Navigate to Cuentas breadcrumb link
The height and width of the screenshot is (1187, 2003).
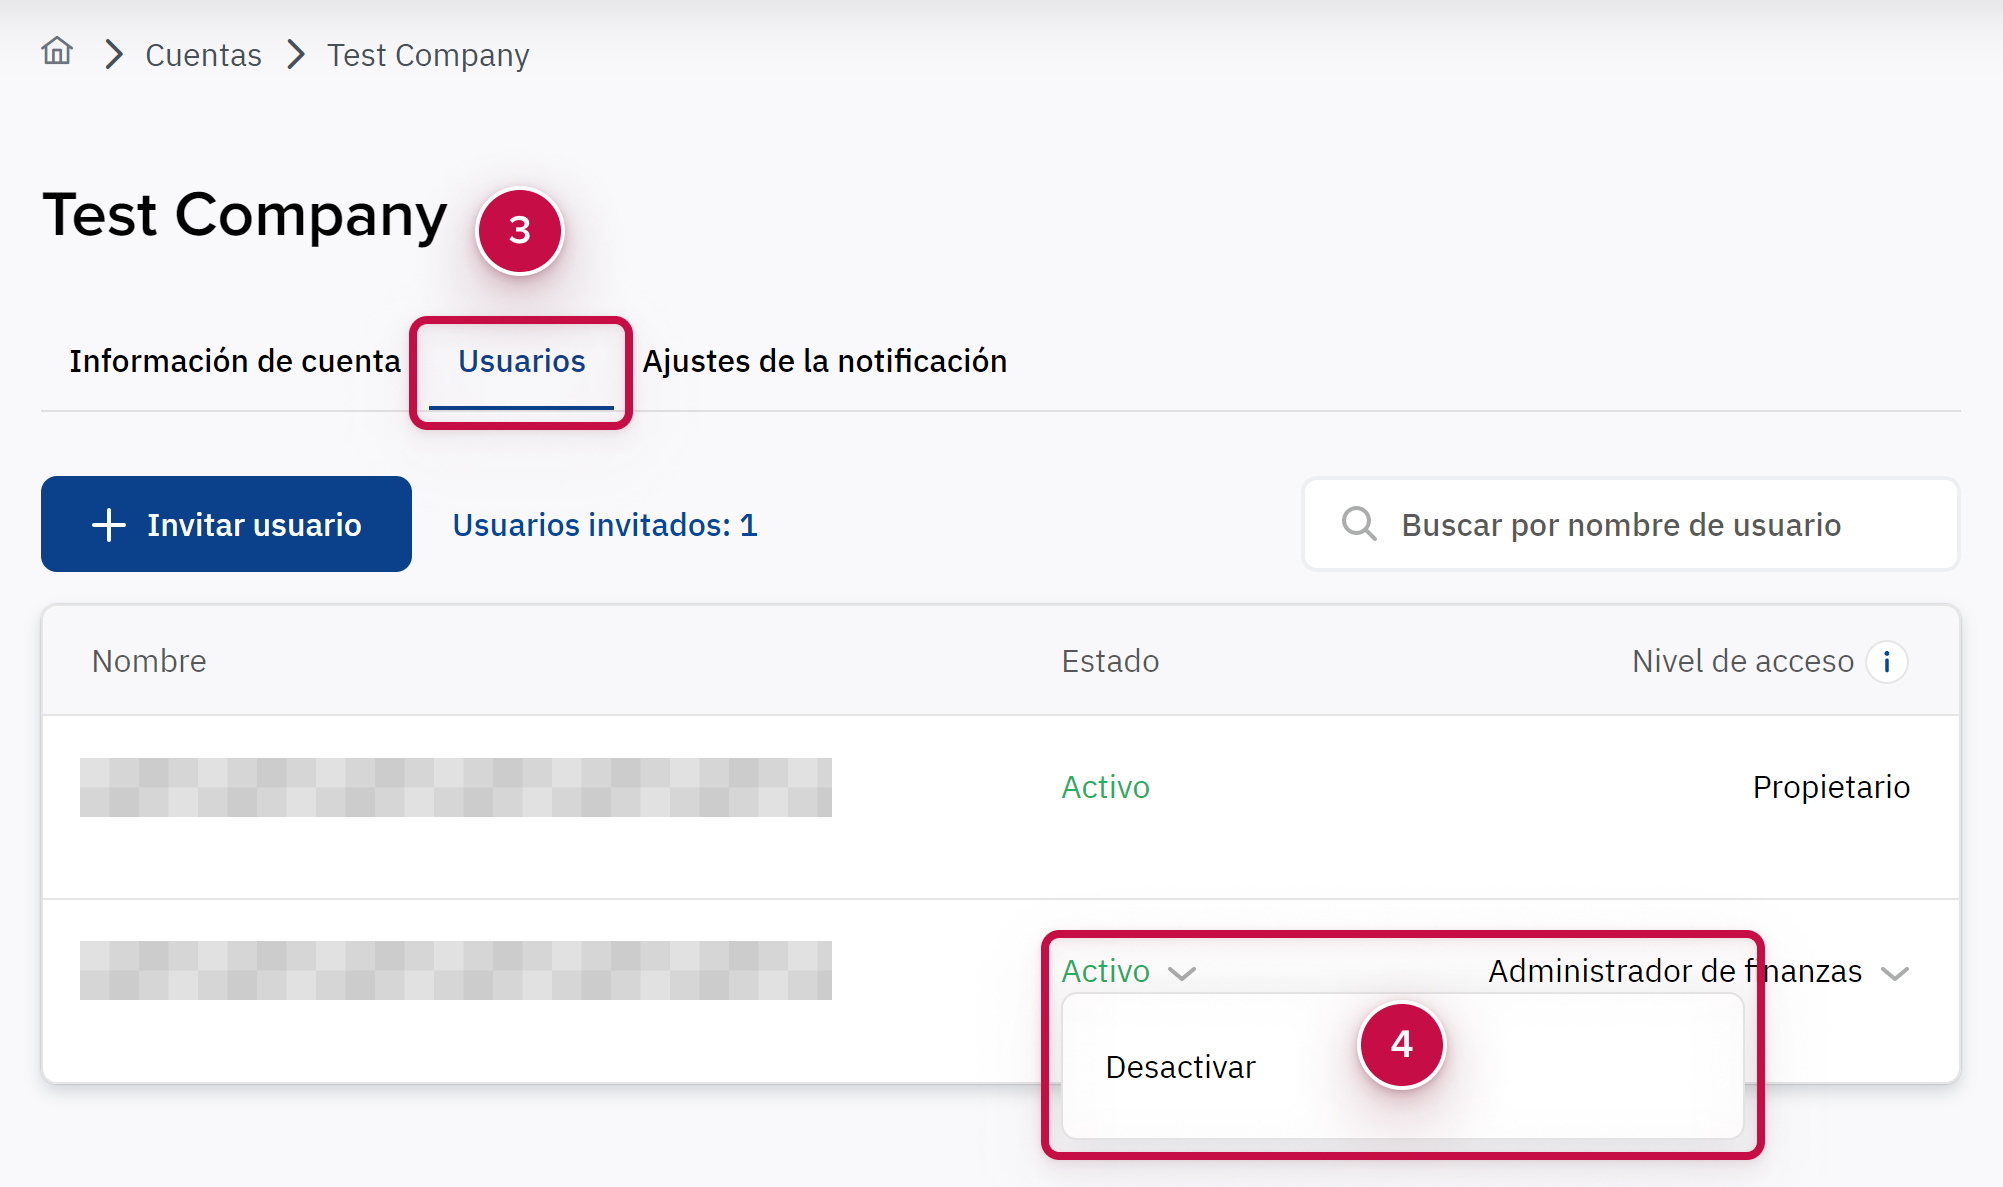(x=203, y=55)
